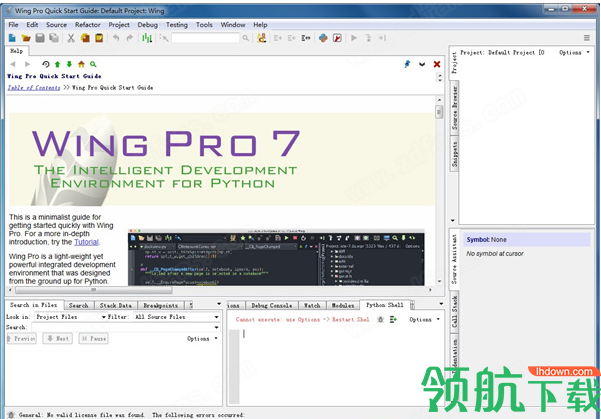Go to next help page down arrow

click(x=69, y=64)
